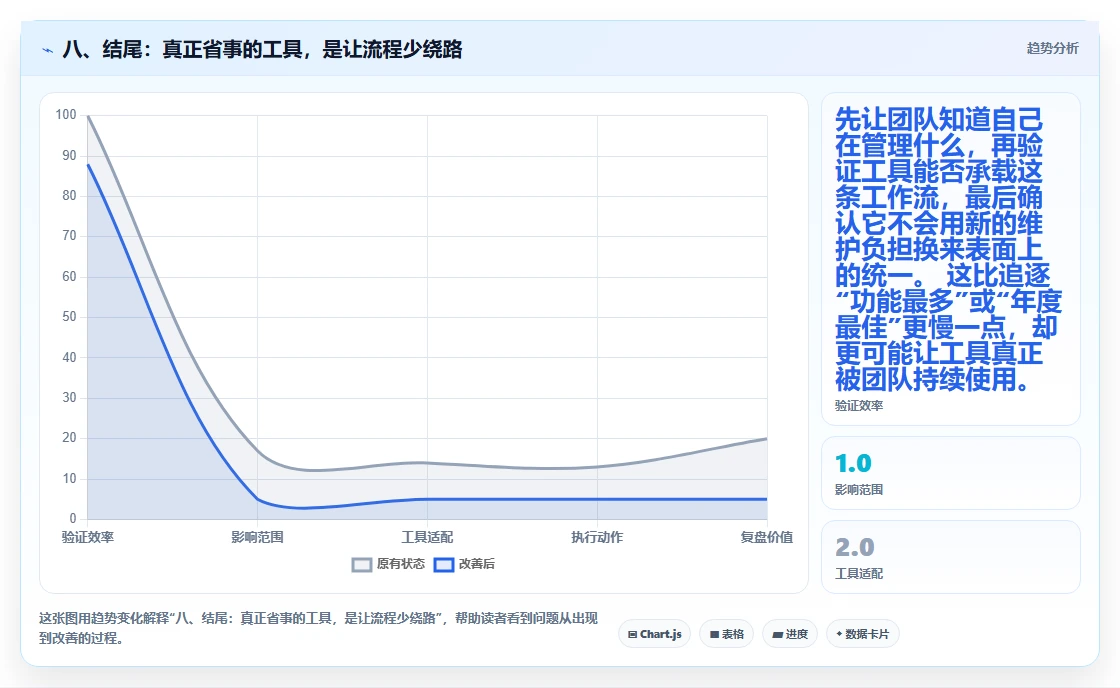Select the 进度 tag
Viewport: 1120px width, 688px height.
(x=790, y=634)
